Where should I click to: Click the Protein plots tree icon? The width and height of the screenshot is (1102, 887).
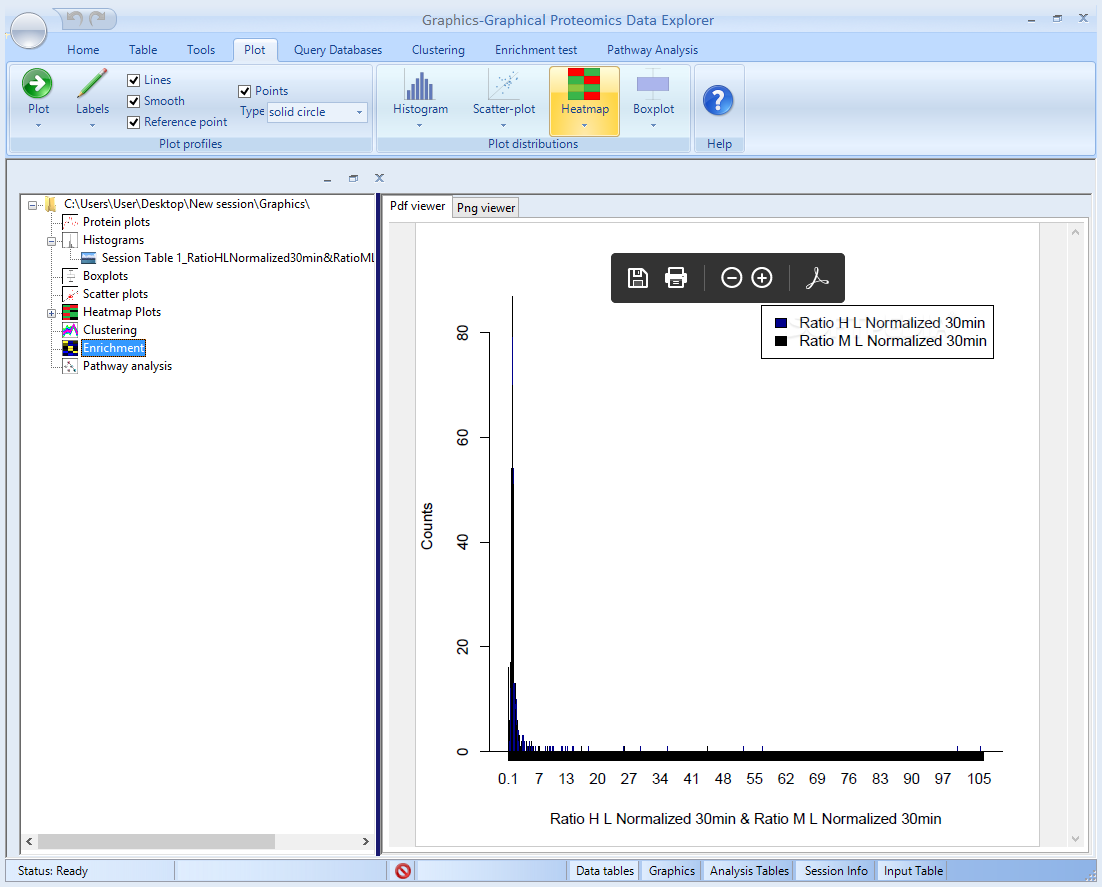tap(70, 222)
